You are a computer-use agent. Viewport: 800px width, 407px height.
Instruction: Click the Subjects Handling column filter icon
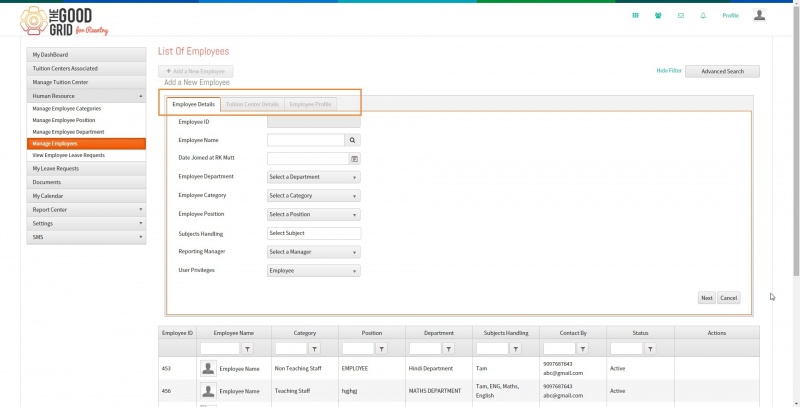(515, 349)
